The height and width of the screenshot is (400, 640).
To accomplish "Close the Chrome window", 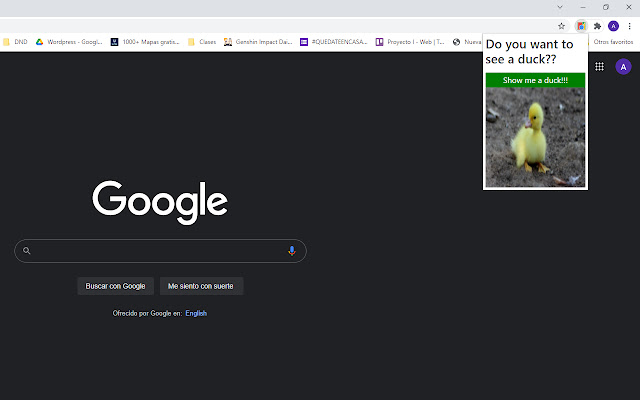I will coord(629,7).
